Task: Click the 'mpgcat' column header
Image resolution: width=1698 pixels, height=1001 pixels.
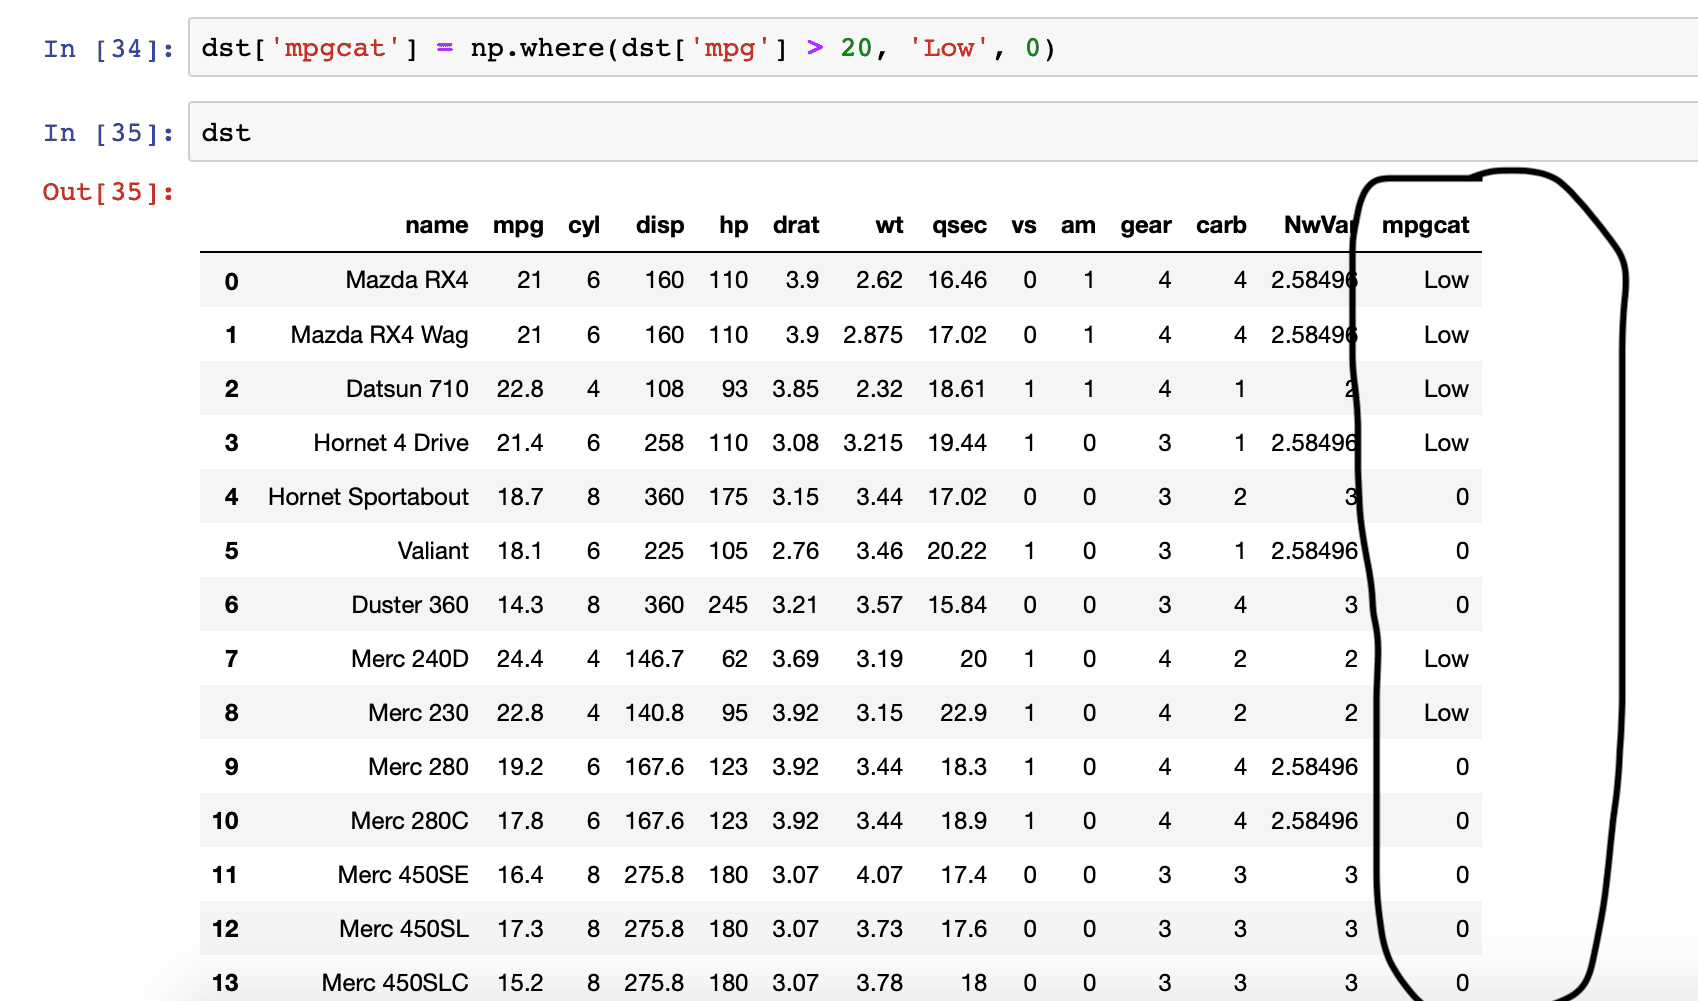Action: click(1425, 225)
